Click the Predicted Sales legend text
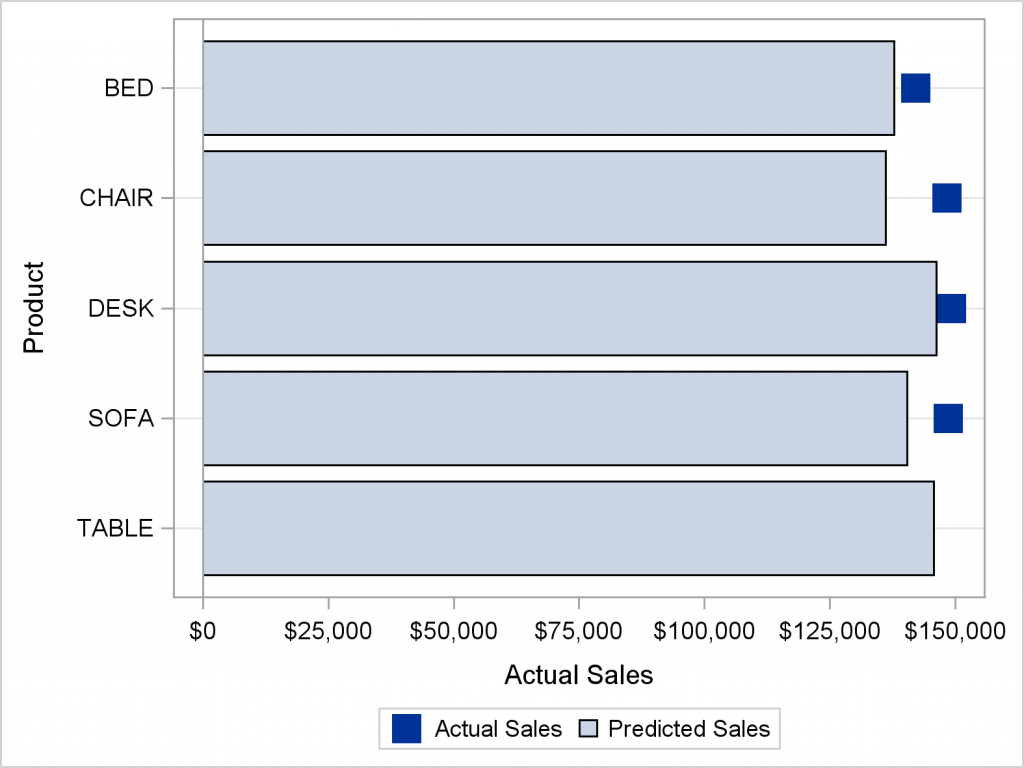 coord(688,729)
